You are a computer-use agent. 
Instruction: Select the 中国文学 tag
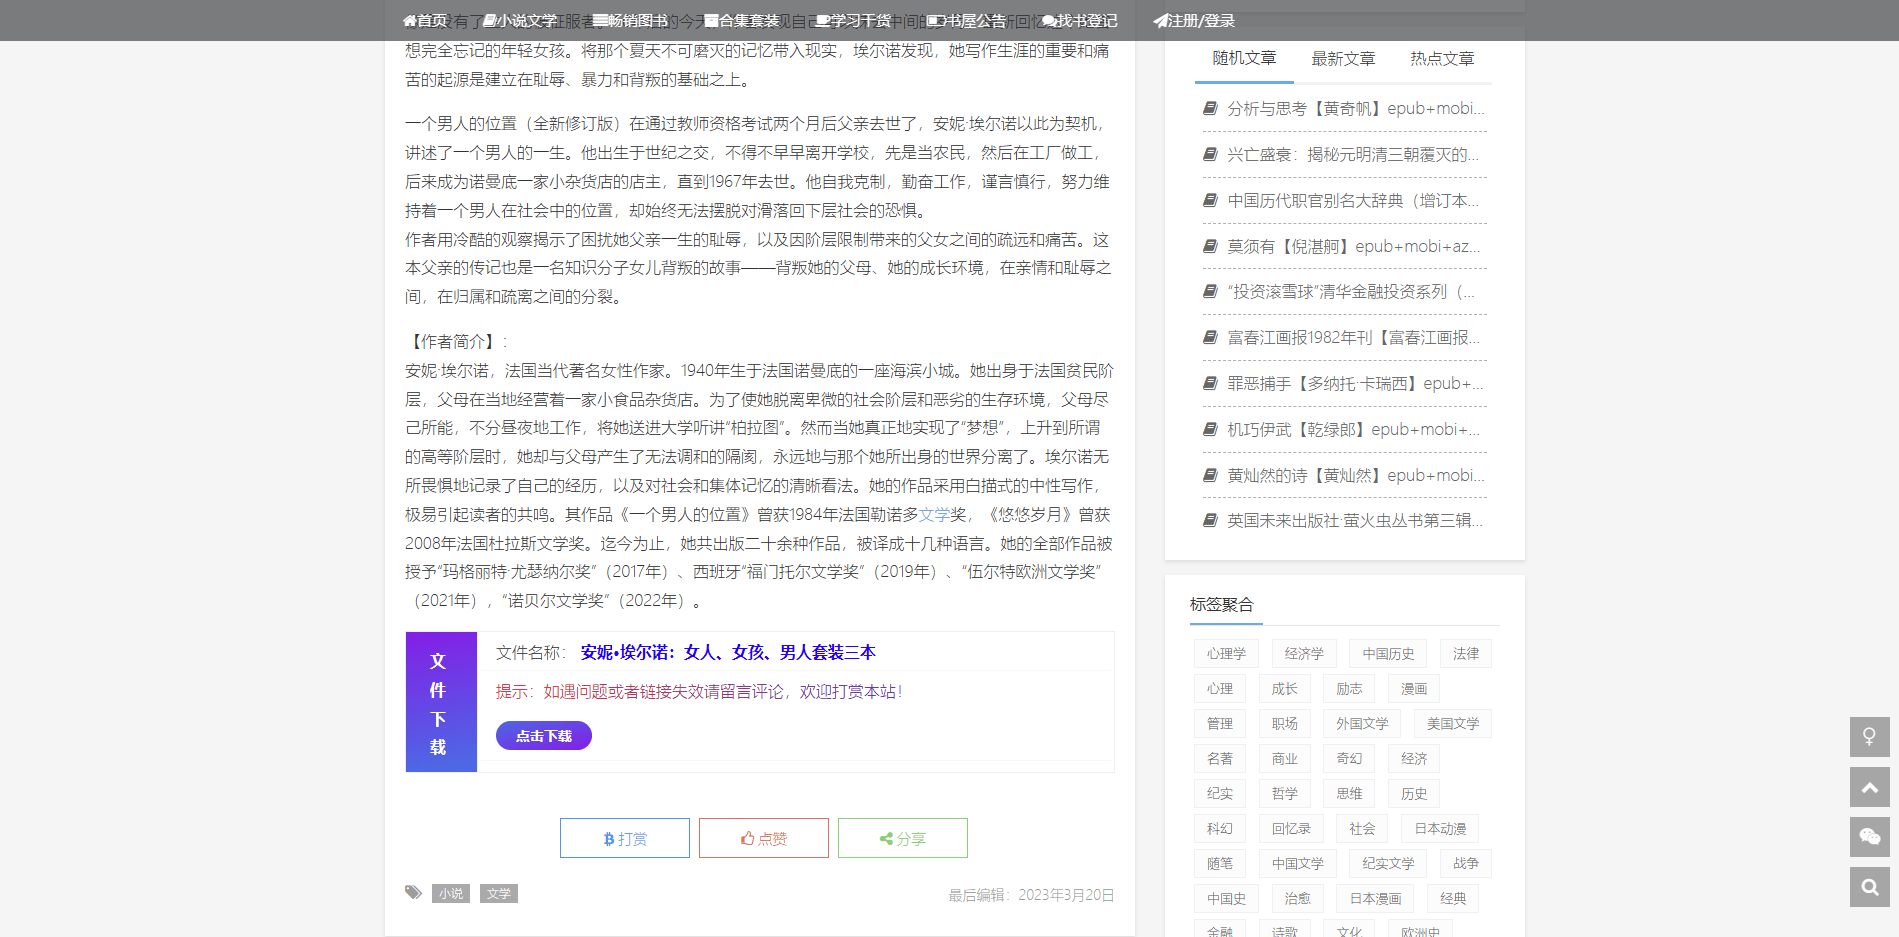tap(1298, 863)
